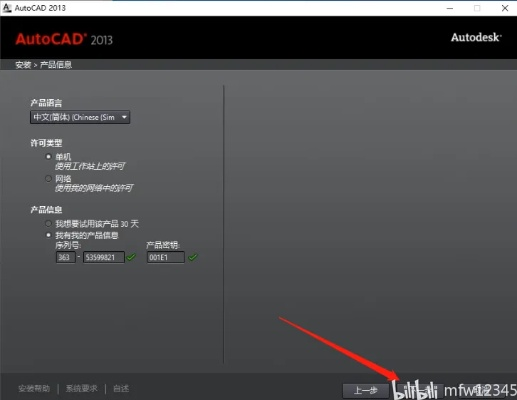The image size is (517, 400).
Task: Click the 许可类型 heading
Action: pyautogui.click(x=46, y=143)
